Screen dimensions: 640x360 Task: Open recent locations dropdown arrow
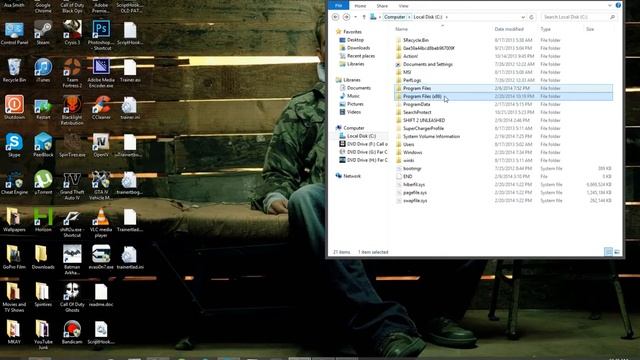[x=356, y=17]
